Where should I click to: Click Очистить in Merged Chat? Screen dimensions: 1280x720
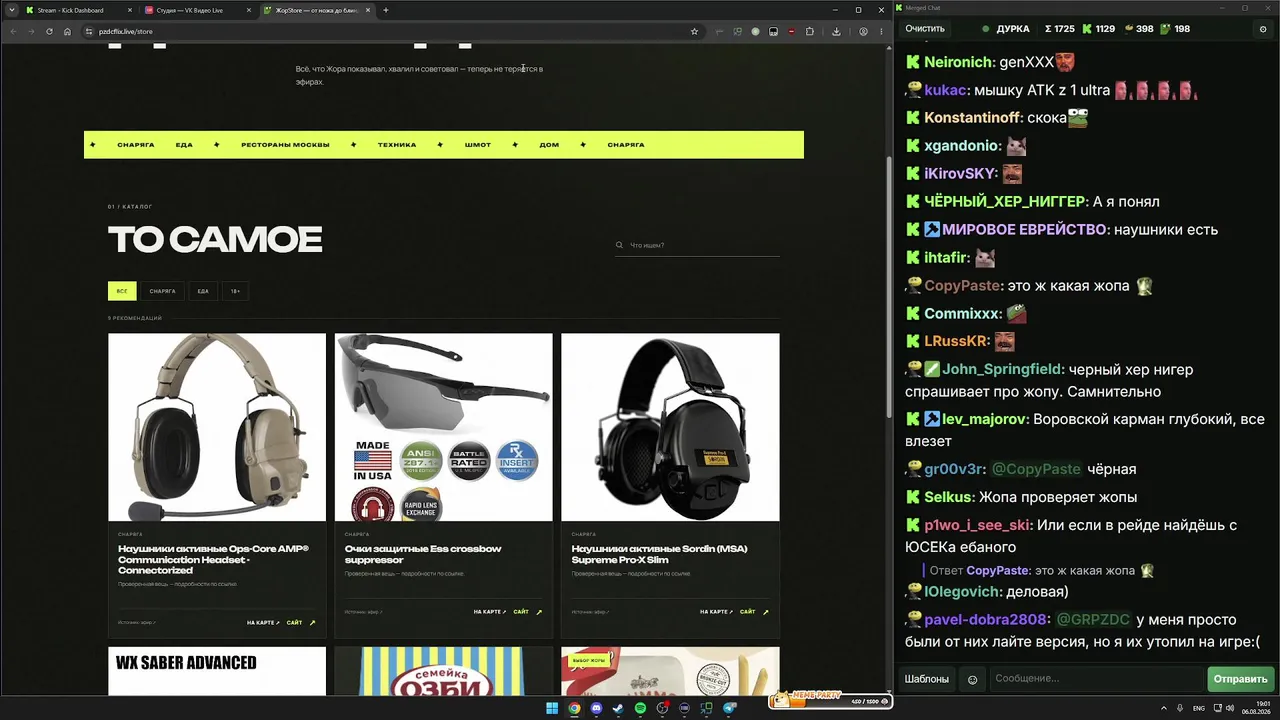(x=925, y=29)
